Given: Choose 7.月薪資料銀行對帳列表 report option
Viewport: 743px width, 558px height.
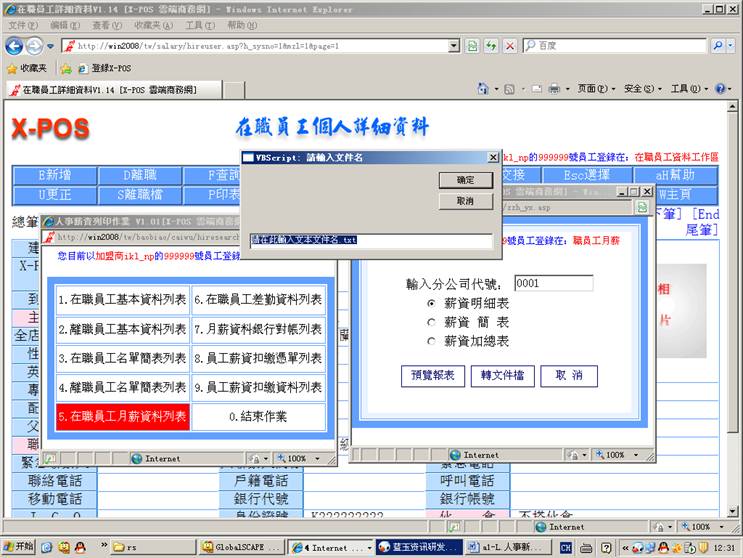Looking at the screenshot, I should pyautogui.click(x=259, y=328).
